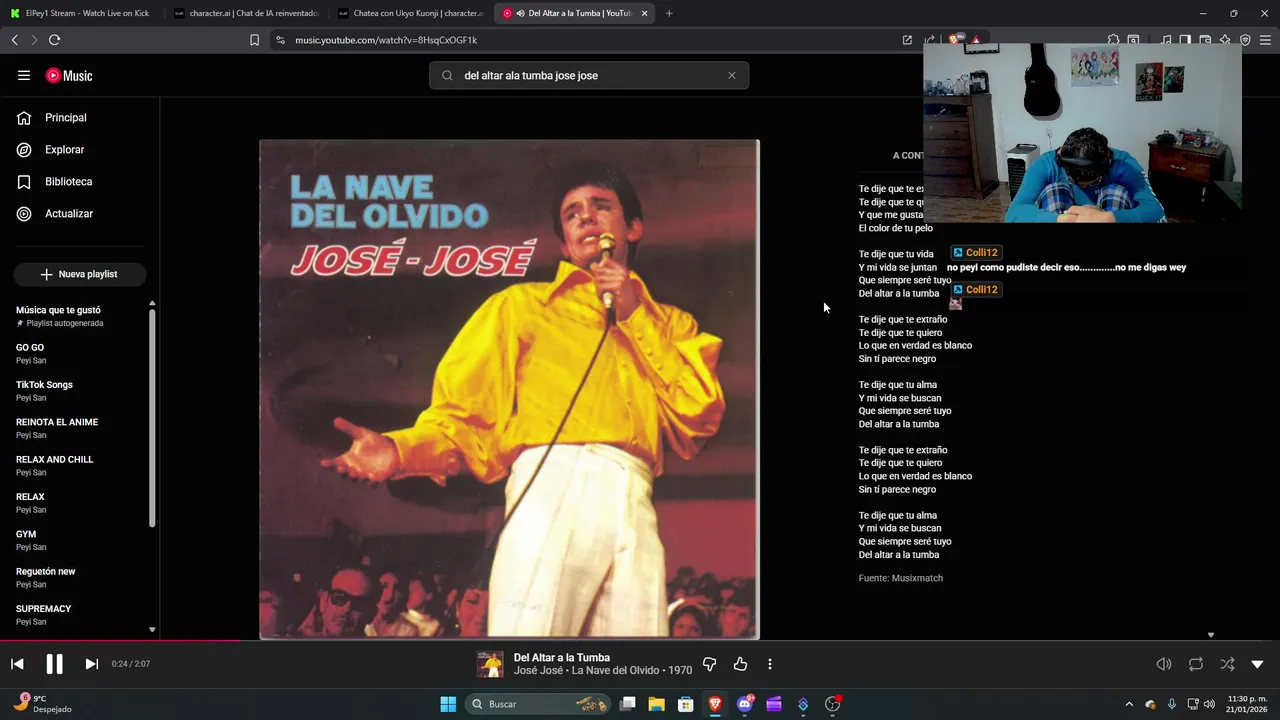
Task: Open Discord from the taskbar
Action: pyautogui.click(x=744, y=704)
